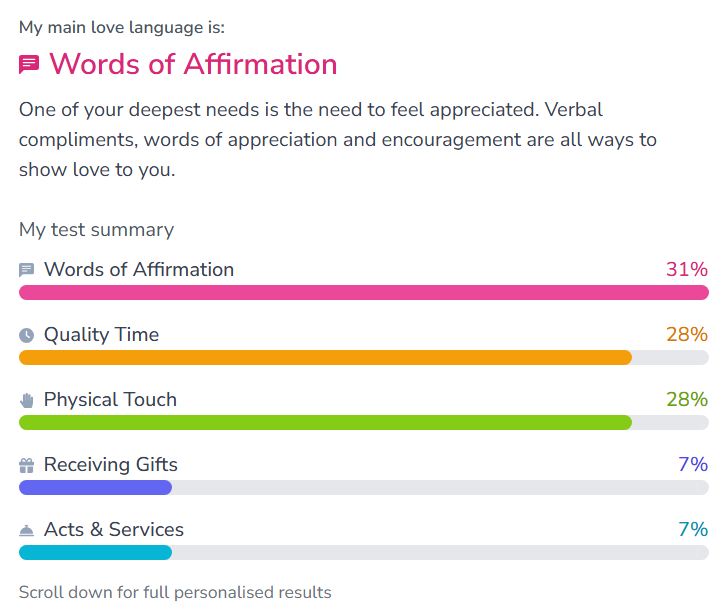Click the pink speech bubble heading icon
728x612 pixels.
click(x=30, y=65)
